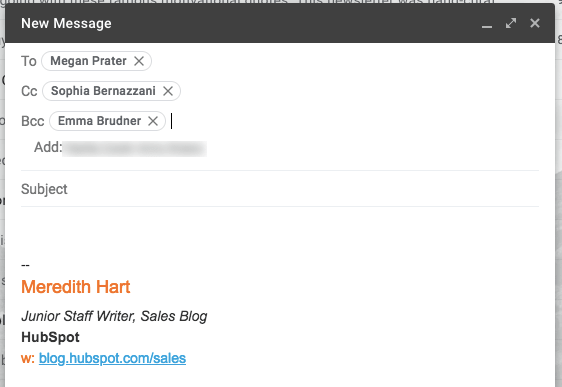562x387 pixels.
Task: Click the Meredith Hart signature name
Action: click(x=76, y=287)
